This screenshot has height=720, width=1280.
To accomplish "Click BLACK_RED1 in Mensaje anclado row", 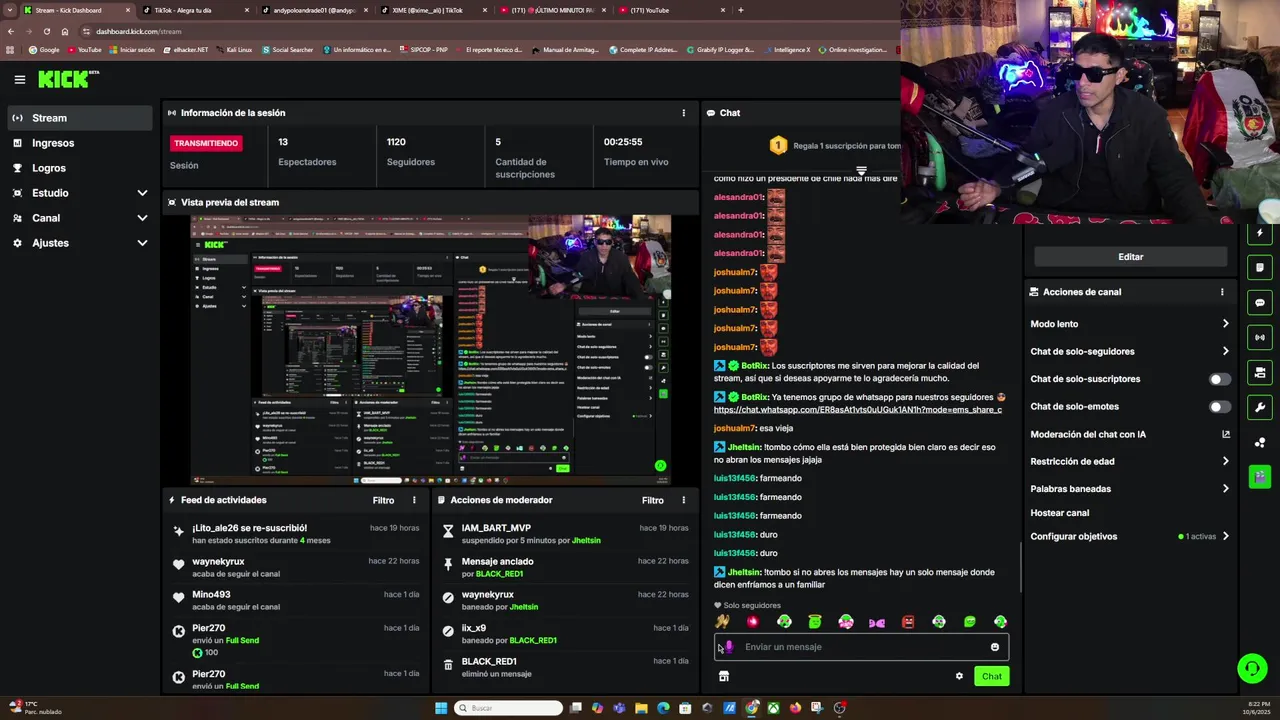I will (x=499, y=574).
